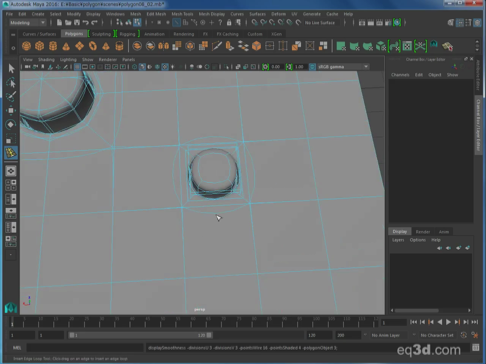Screen dimensions: 486x364
Task: Create a polygon cylinder from the shelf
Action: (53, 46)
